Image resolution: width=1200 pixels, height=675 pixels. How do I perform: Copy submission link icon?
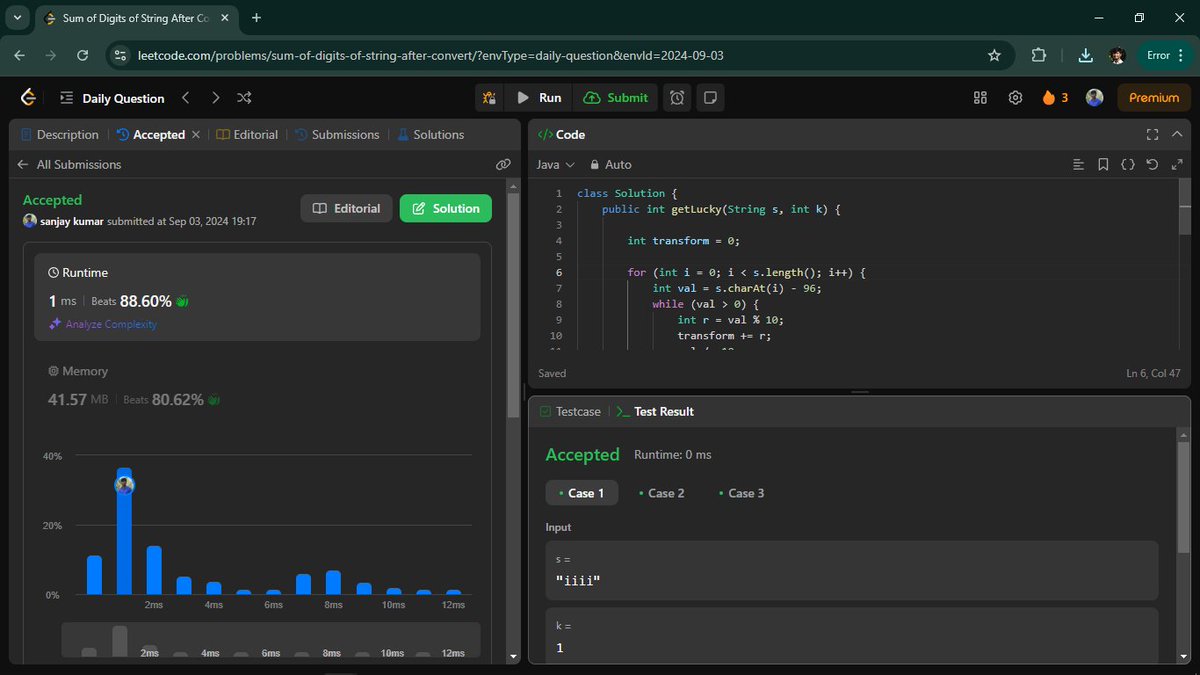(x=503, y=165)
